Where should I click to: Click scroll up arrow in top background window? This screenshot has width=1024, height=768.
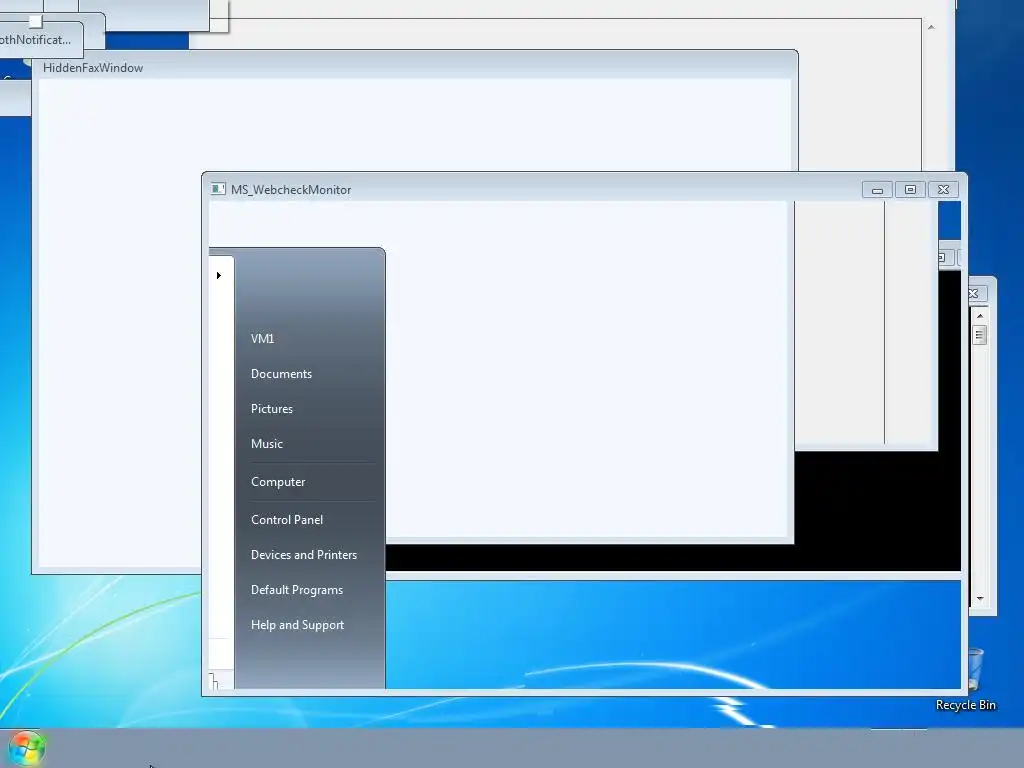931,27
